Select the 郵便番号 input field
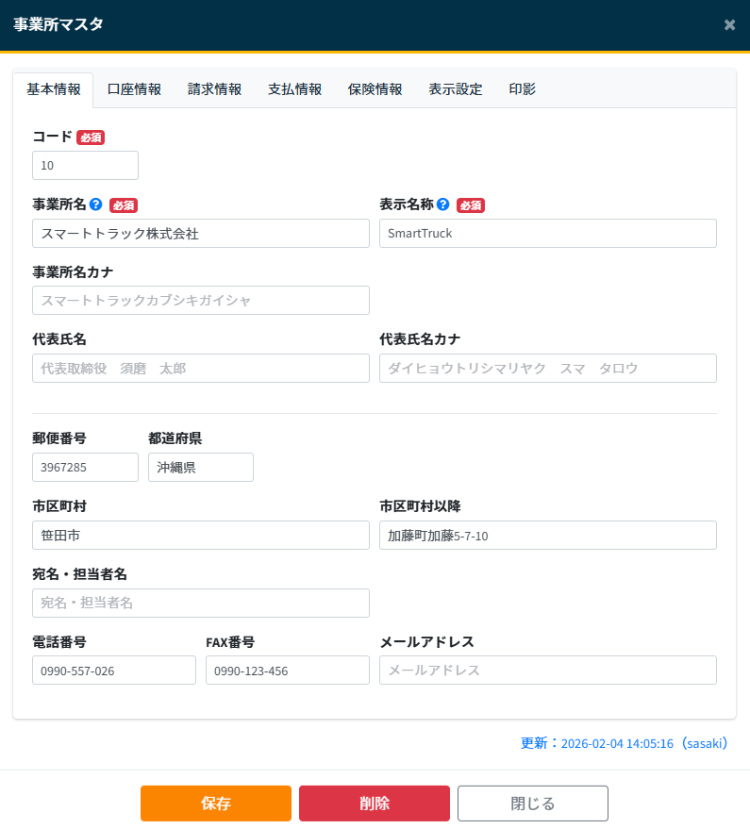This screenshot has height=831, width=750. (85, 467)
